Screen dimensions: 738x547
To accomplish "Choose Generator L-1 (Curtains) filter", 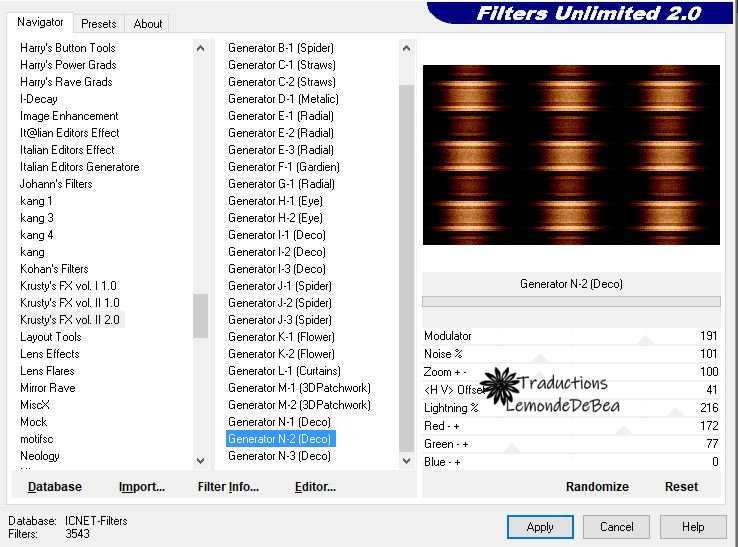I will point(284,371).
